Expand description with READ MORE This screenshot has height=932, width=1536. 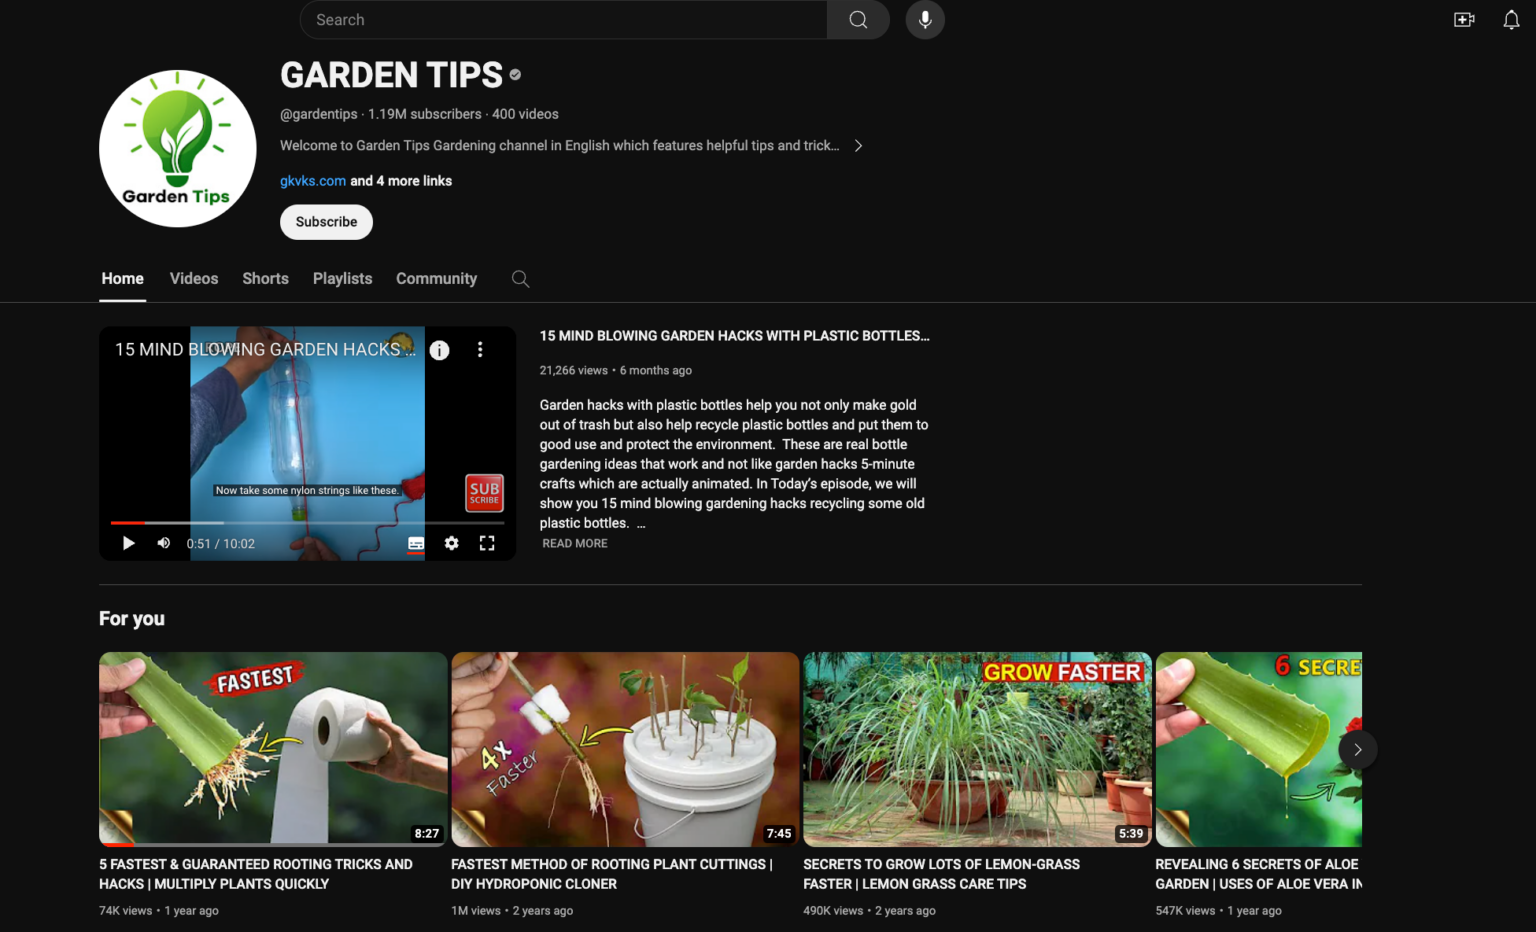coord(575,543)
